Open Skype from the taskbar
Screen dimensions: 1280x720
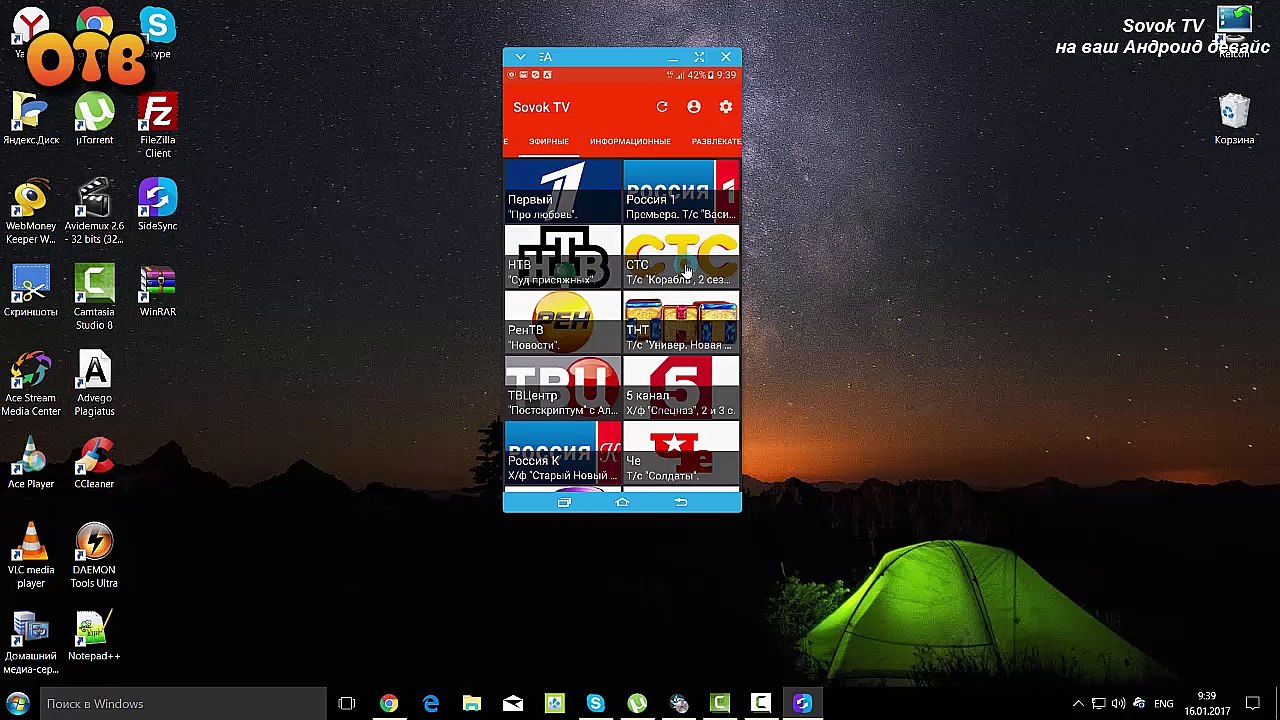[x=596, y=704]
